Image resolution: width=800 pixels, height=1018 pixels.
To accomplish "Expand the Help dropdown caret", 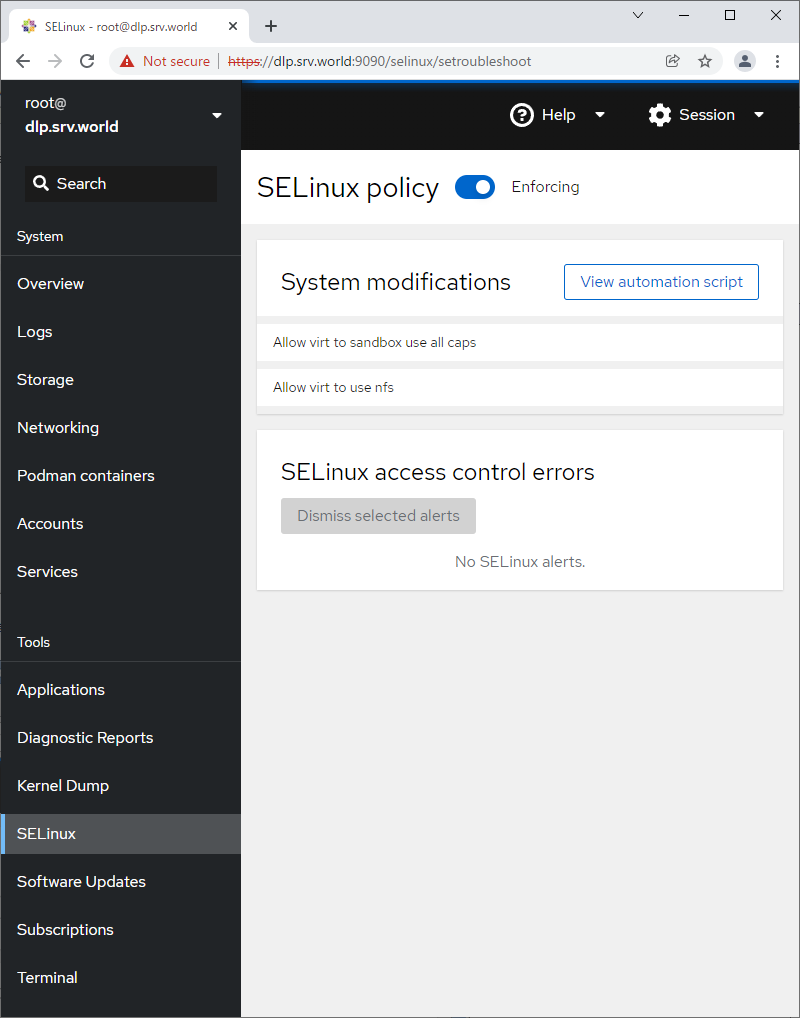I will point(600,115).
